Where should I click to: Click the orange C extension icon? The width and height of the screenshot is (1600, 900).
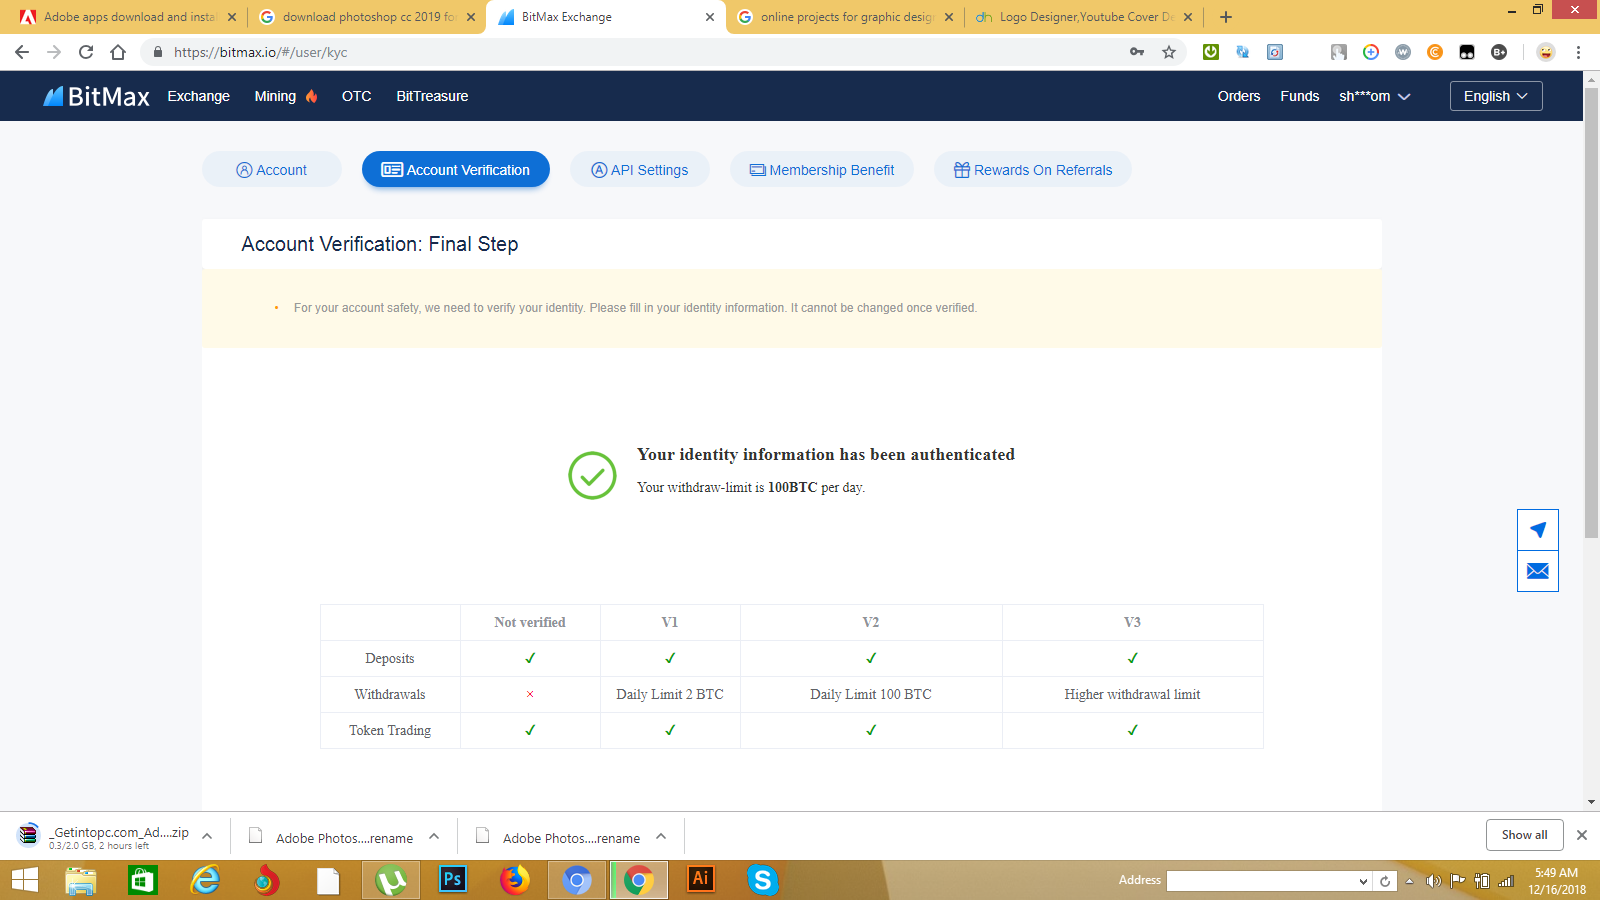[1435, 52]
